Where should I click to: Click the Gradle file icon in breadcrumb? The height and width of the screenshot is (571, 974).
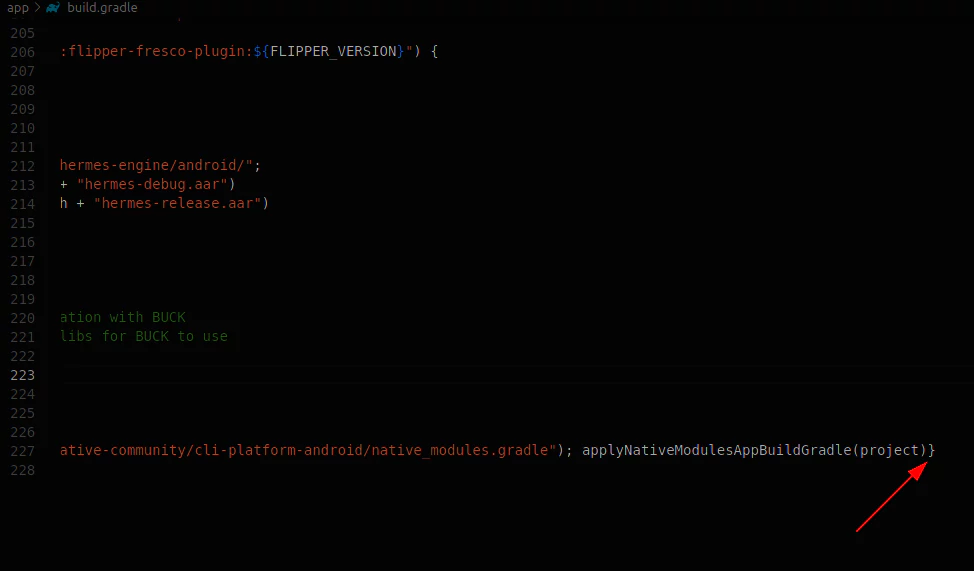[x=53, y=7]
